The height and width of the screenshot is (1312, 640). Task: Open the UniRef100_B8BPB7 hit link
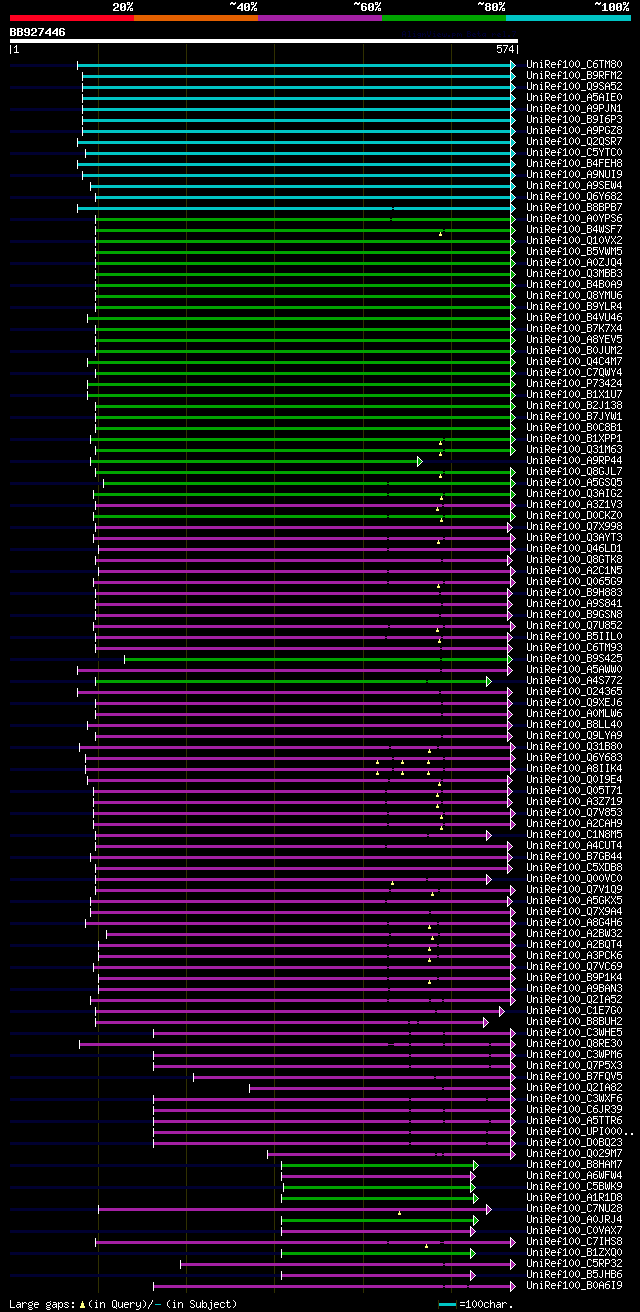click(x=574, y=208)
